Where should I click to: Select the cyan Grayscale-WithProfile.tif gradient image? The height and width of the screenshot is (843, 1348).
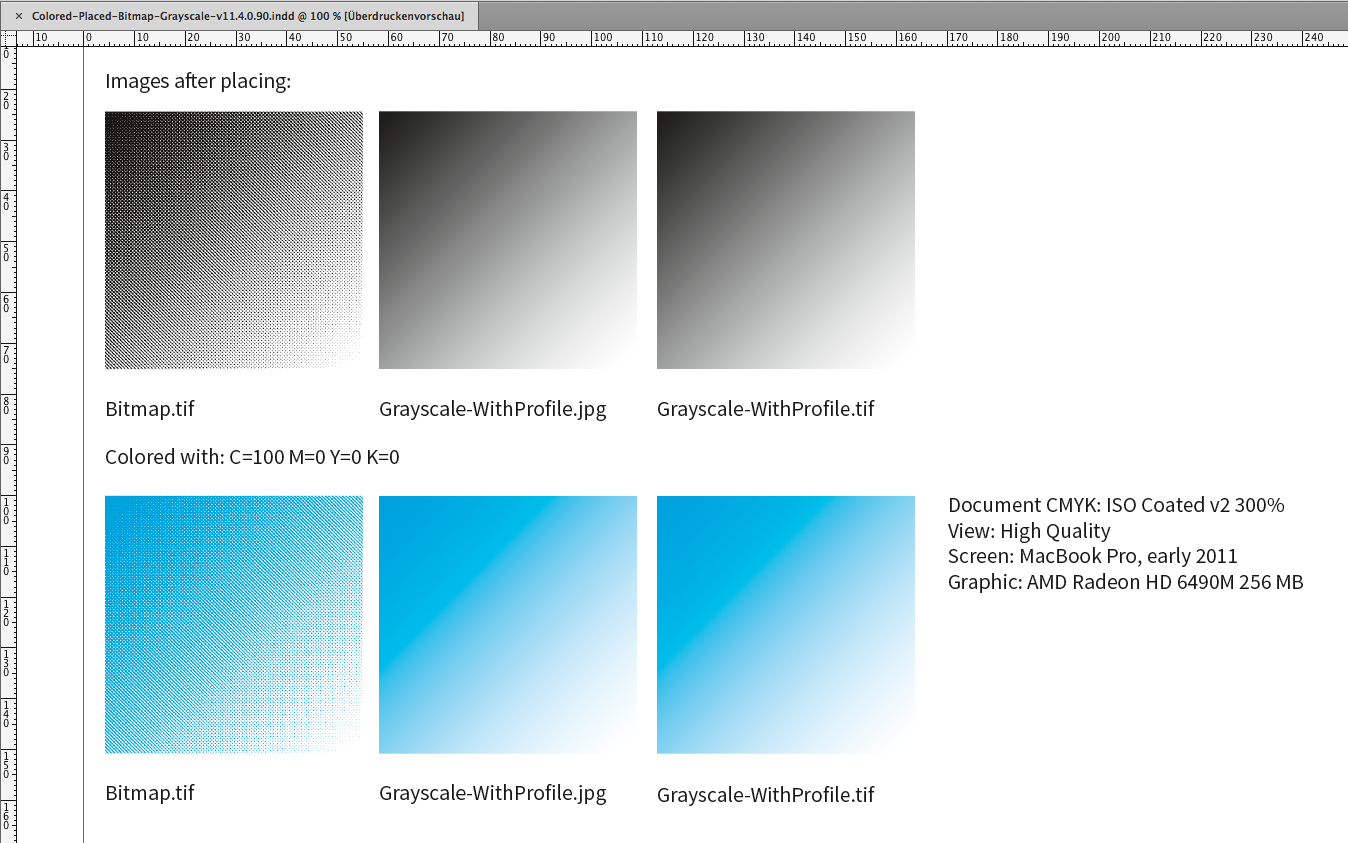pos(786,624)
